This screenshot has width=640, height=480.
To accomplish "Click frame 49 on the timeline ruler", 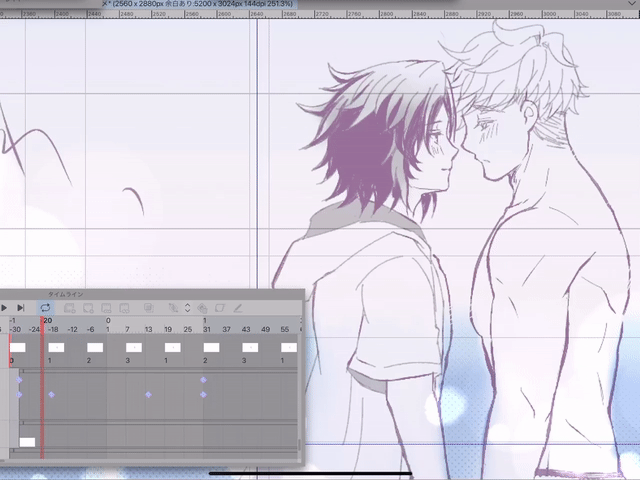I will click(265, 329).
